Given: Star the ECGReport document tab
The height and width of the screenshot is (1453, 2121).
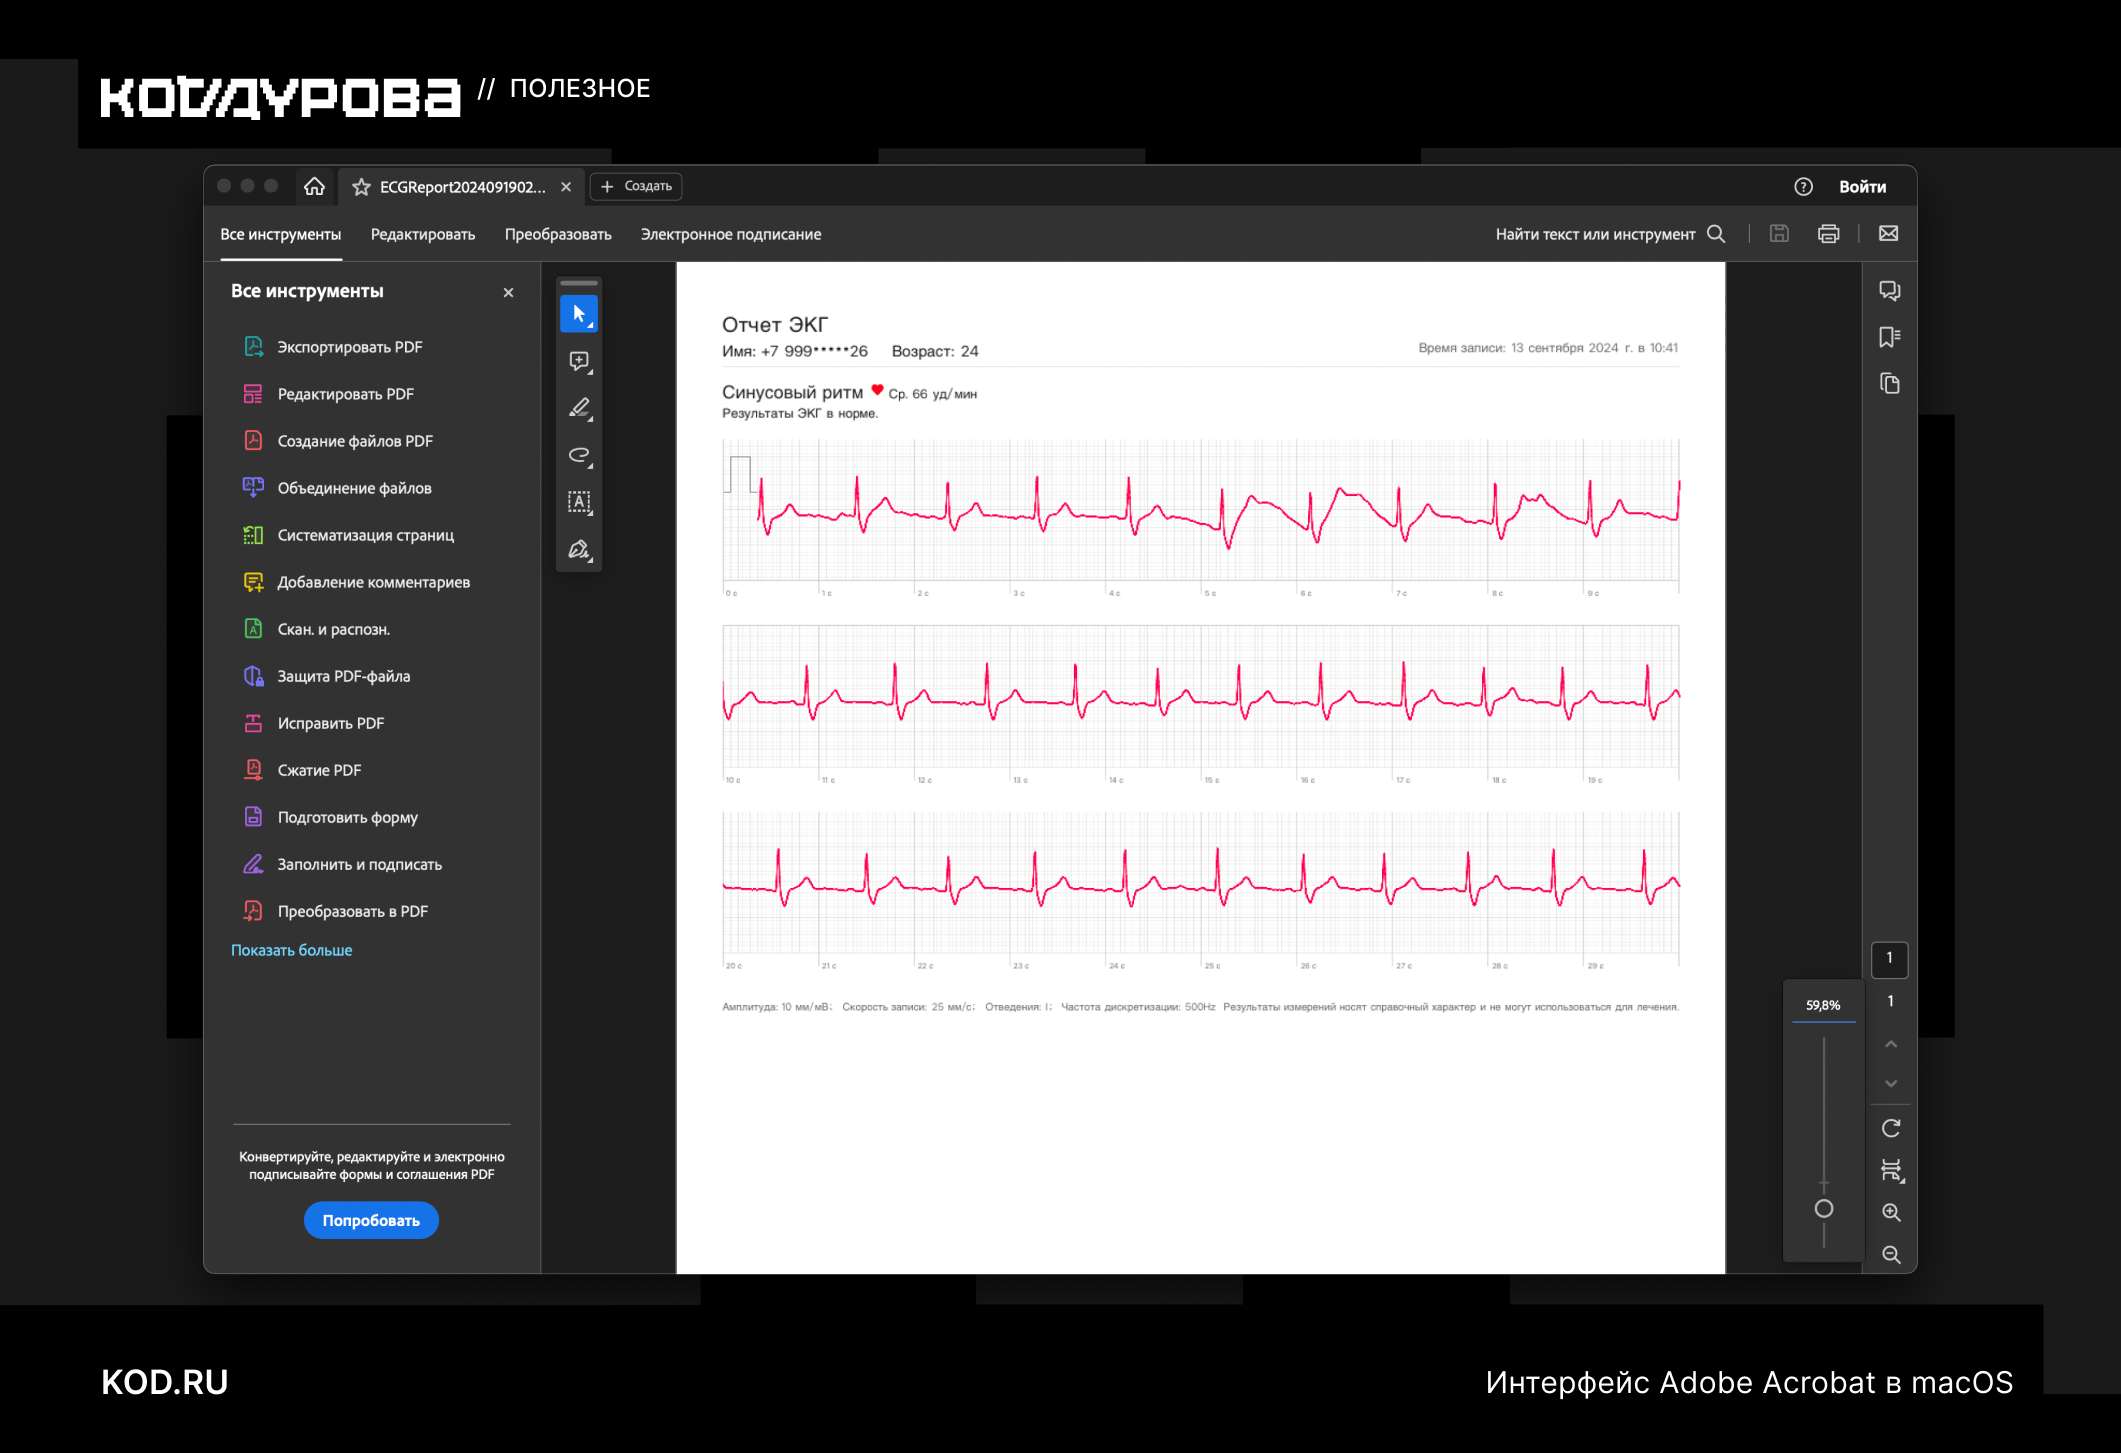Looking at the screenshot, I should [x=361, y=187].
